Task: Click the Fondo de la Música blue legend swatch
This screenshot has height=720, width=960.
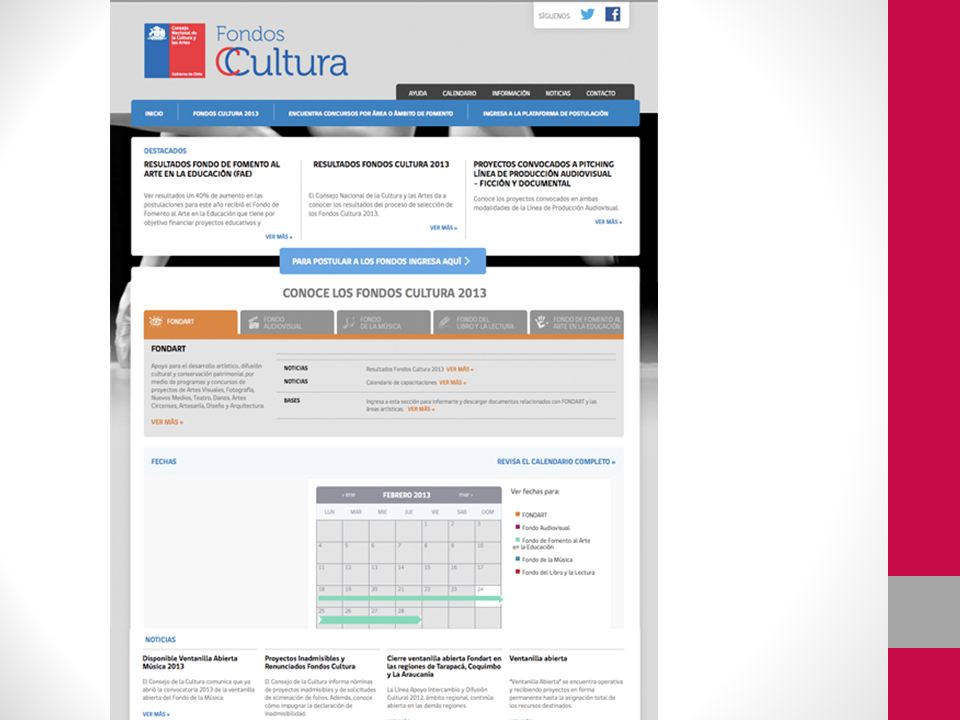Action: 517,559
